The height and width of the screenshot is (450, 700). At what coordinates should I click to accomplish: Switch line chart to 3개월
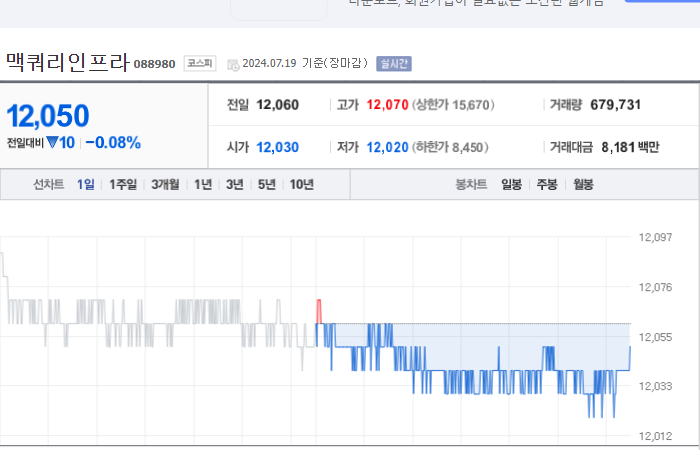(x=165, y=184)
